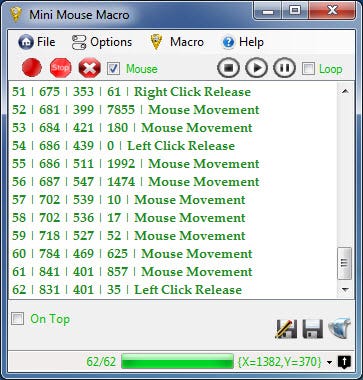Click the square stop playback button
The width and height of the screenshot is (363, 380).
tap(228, 68)
